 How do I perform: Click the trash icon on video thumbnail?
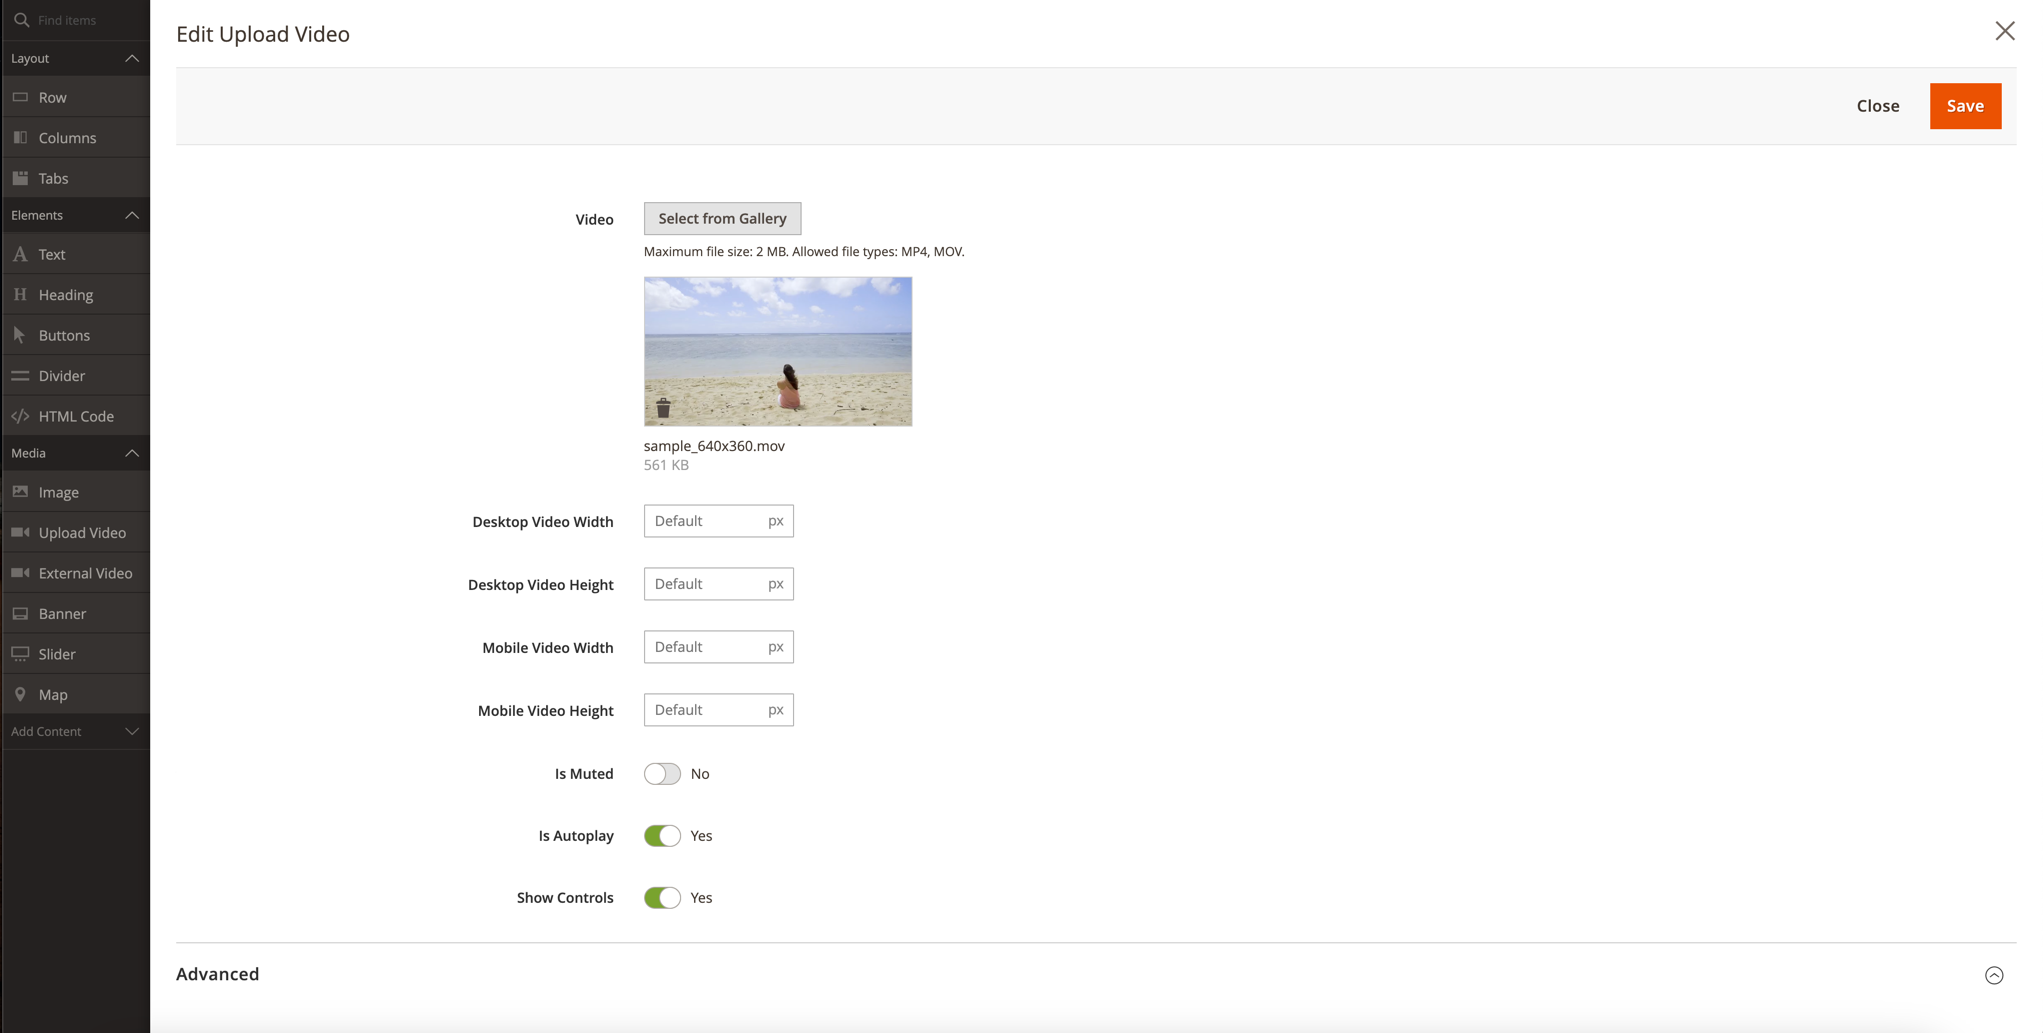(x=663, y=408)
